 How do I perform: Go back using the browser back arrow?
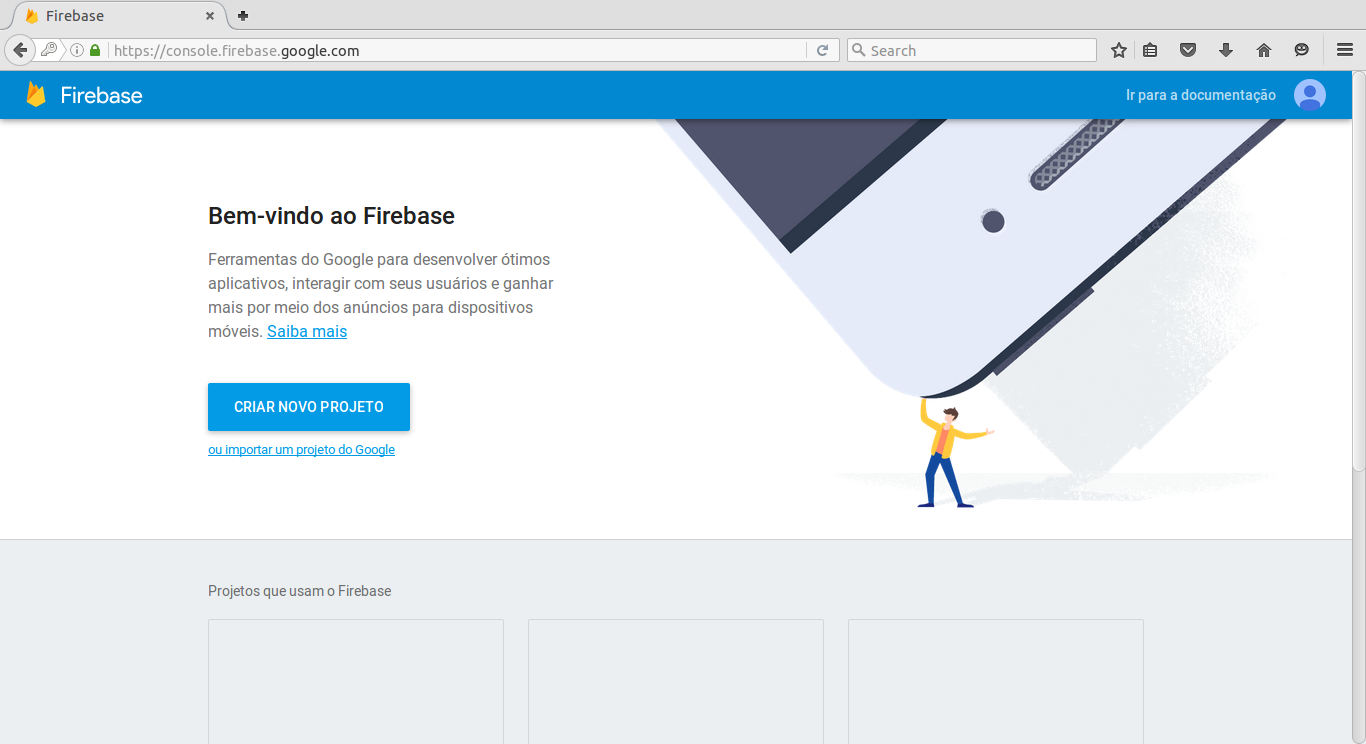pyautogui.click(x=20, y=50)
